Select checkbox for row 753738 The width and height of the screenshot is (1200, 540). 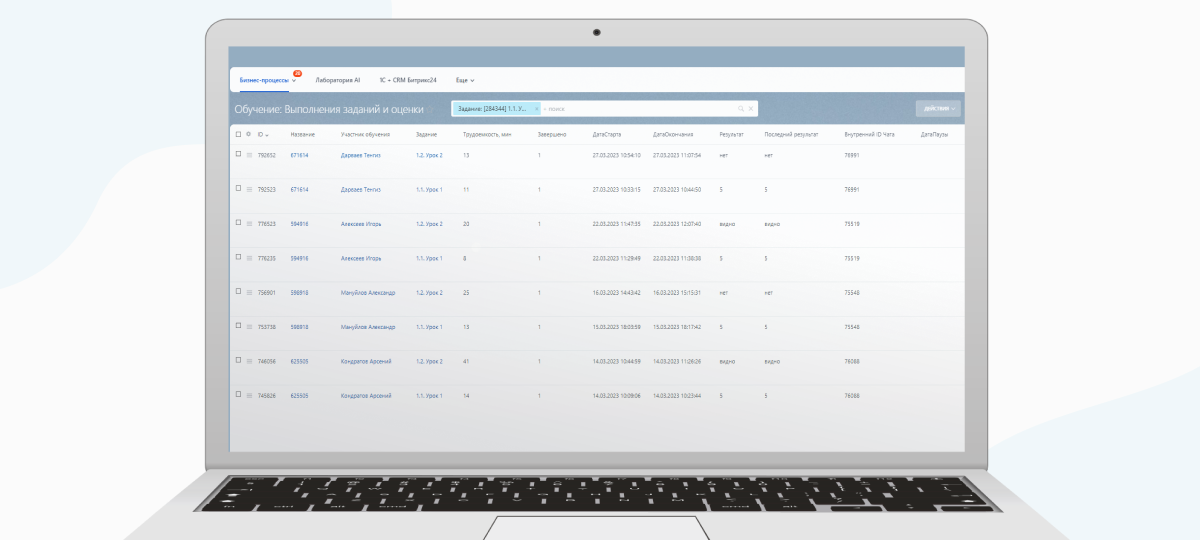coord(238,326)
